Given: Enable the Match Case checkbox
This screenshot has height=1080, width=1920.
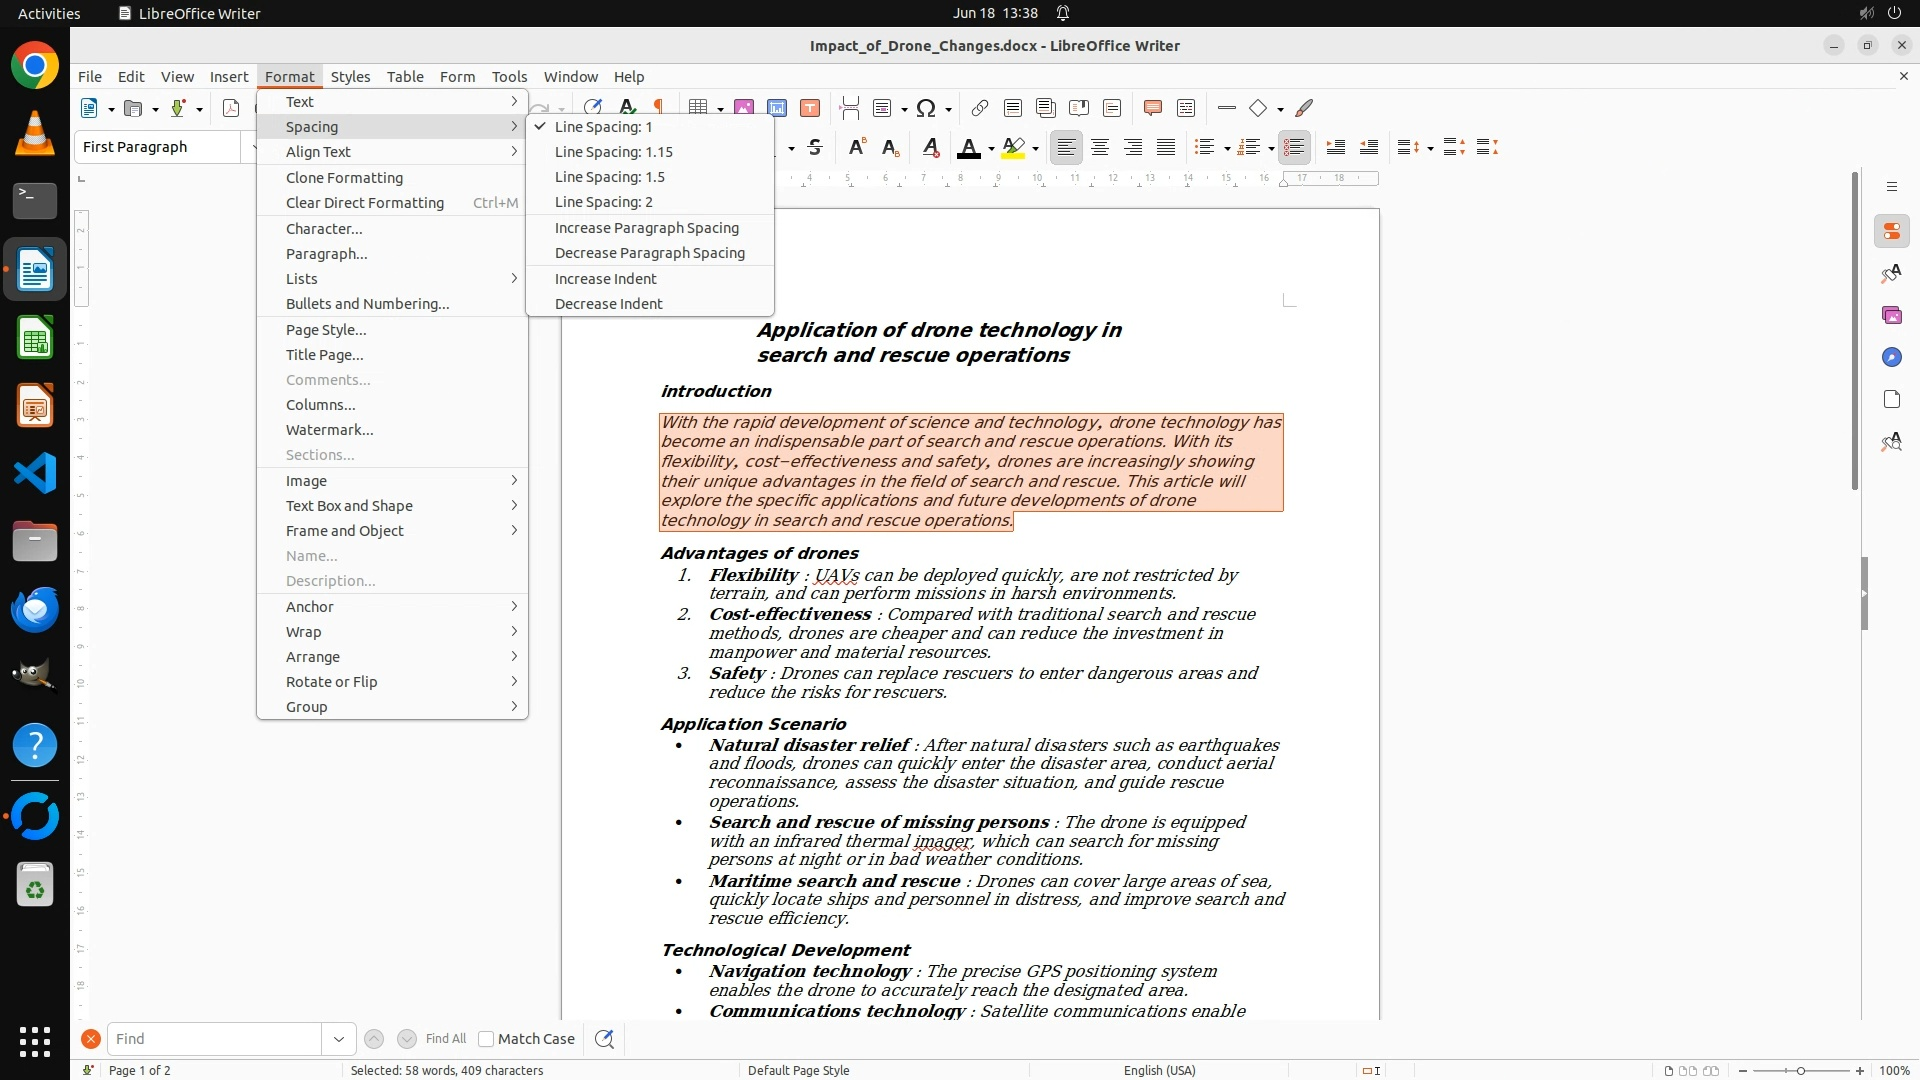Looking at the screenshot, I should 486,1039.
